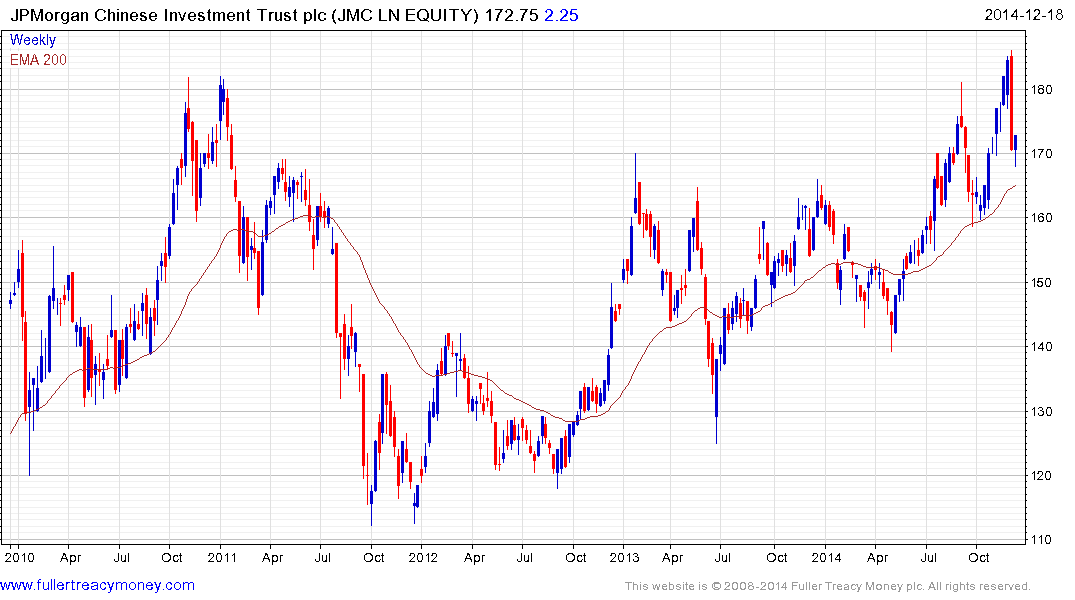Screen dimensions: 1075x600
Task: Click the '170' price axis label
Action: click(1042, 154)
